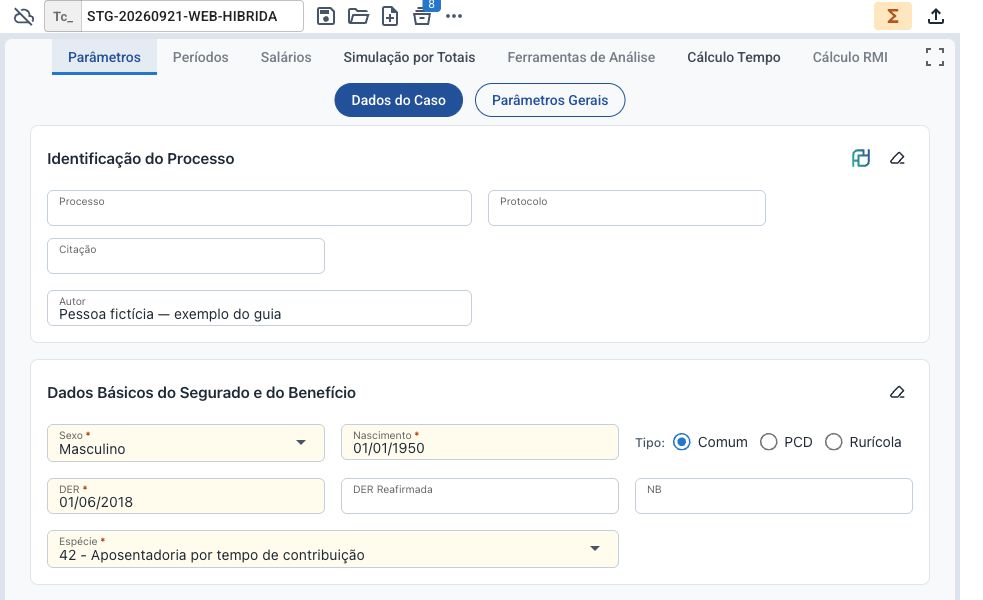Click the calculation name field STG-20260921-WEB-HIBRIDA

[x=192, y=16]
